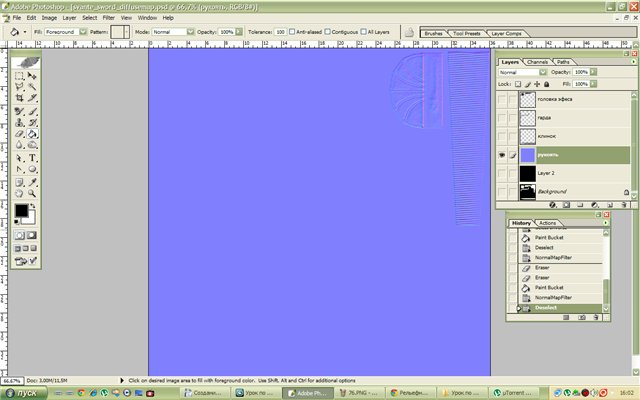Select the Eyedropper tool
640x400 pixels.
pos(32,182)
